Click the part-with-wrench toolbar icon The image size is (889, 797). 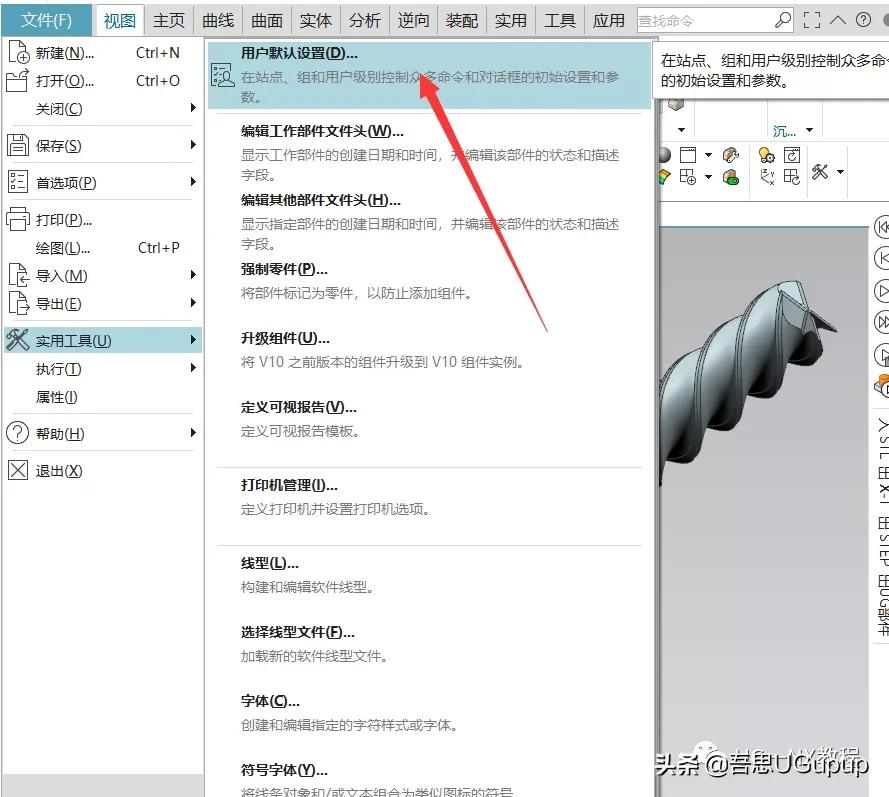730,155
